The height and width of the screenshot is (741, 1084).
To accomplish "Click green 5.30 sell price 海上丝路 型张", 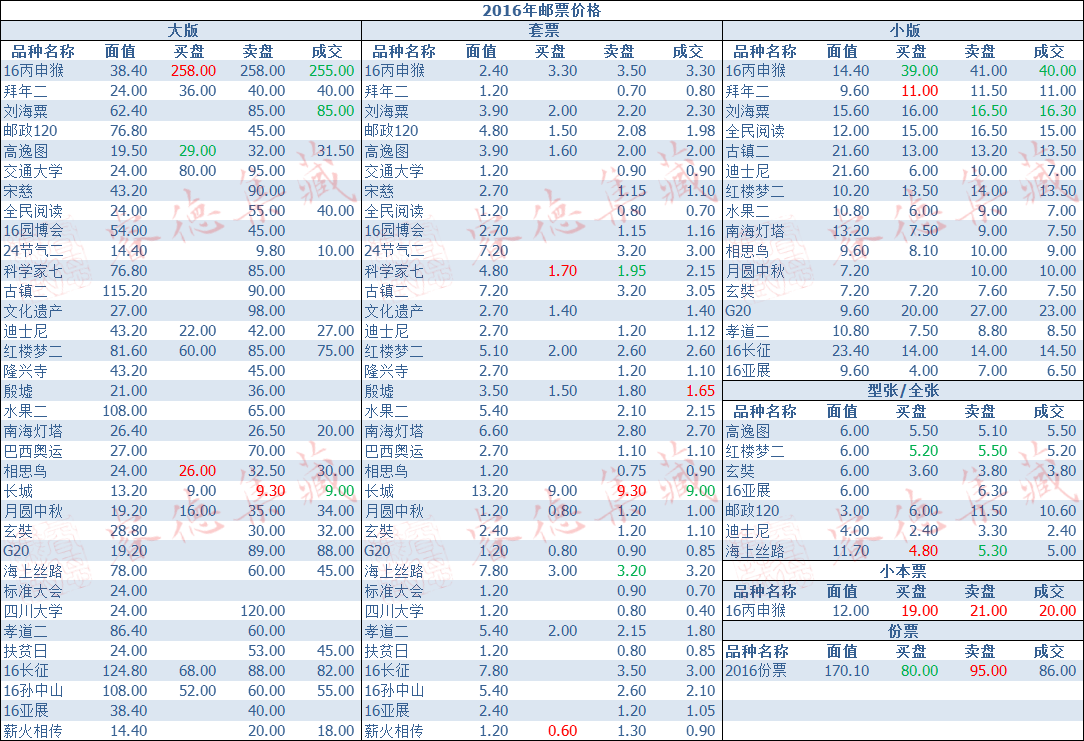I will click(993, 551).
